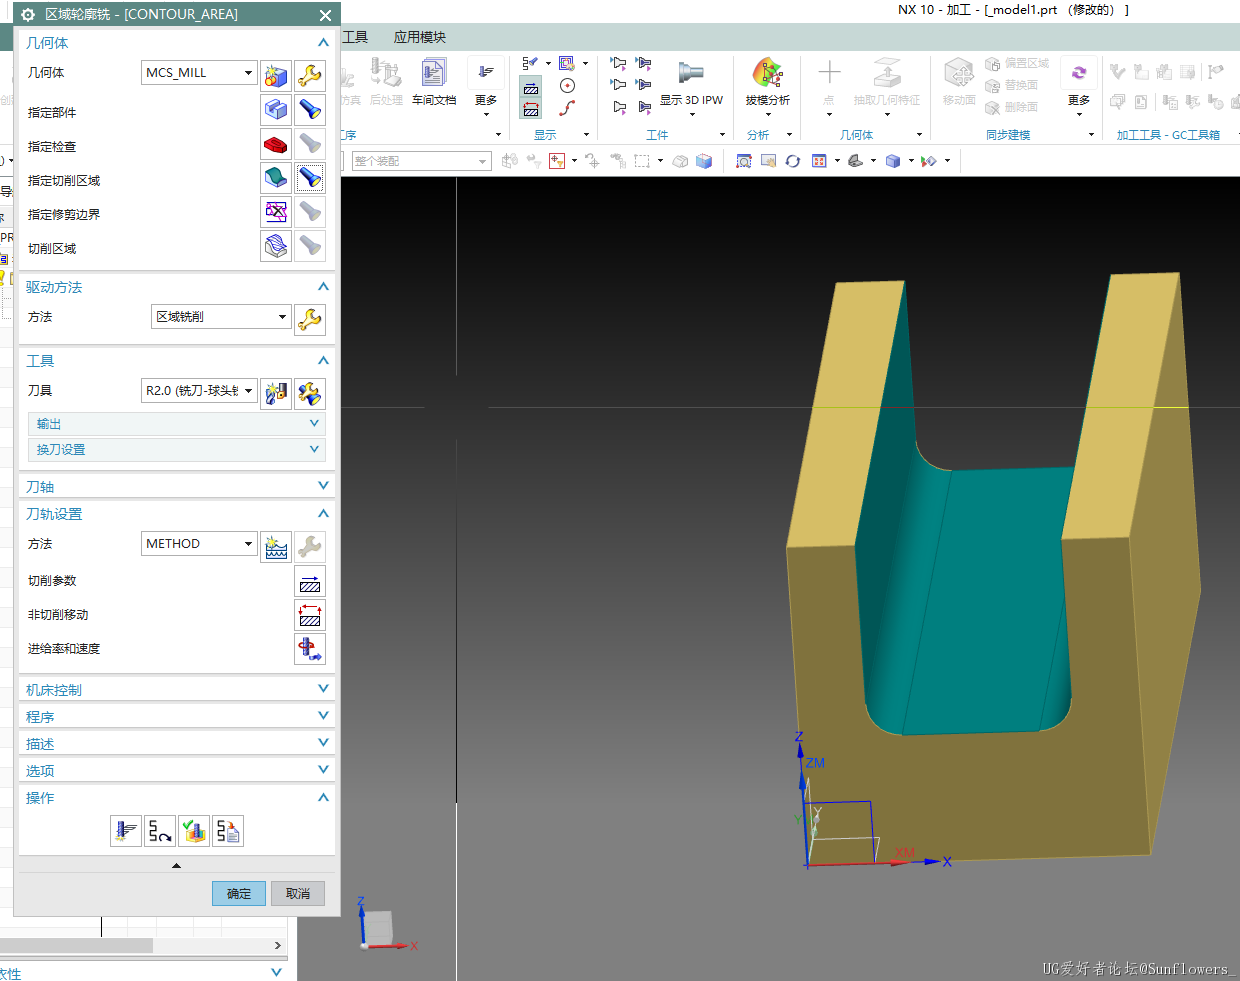Open 非切削移动 non-cutting moves icon

[x=310, y=615]
